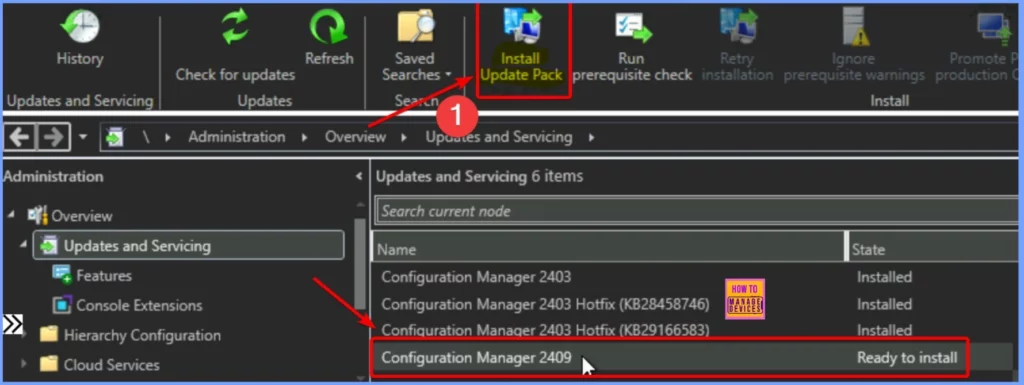Open the arrow after Updates and Servicing breadcrumb
This screenshot has height=385, width=1024.
click(x=592, y=138)
